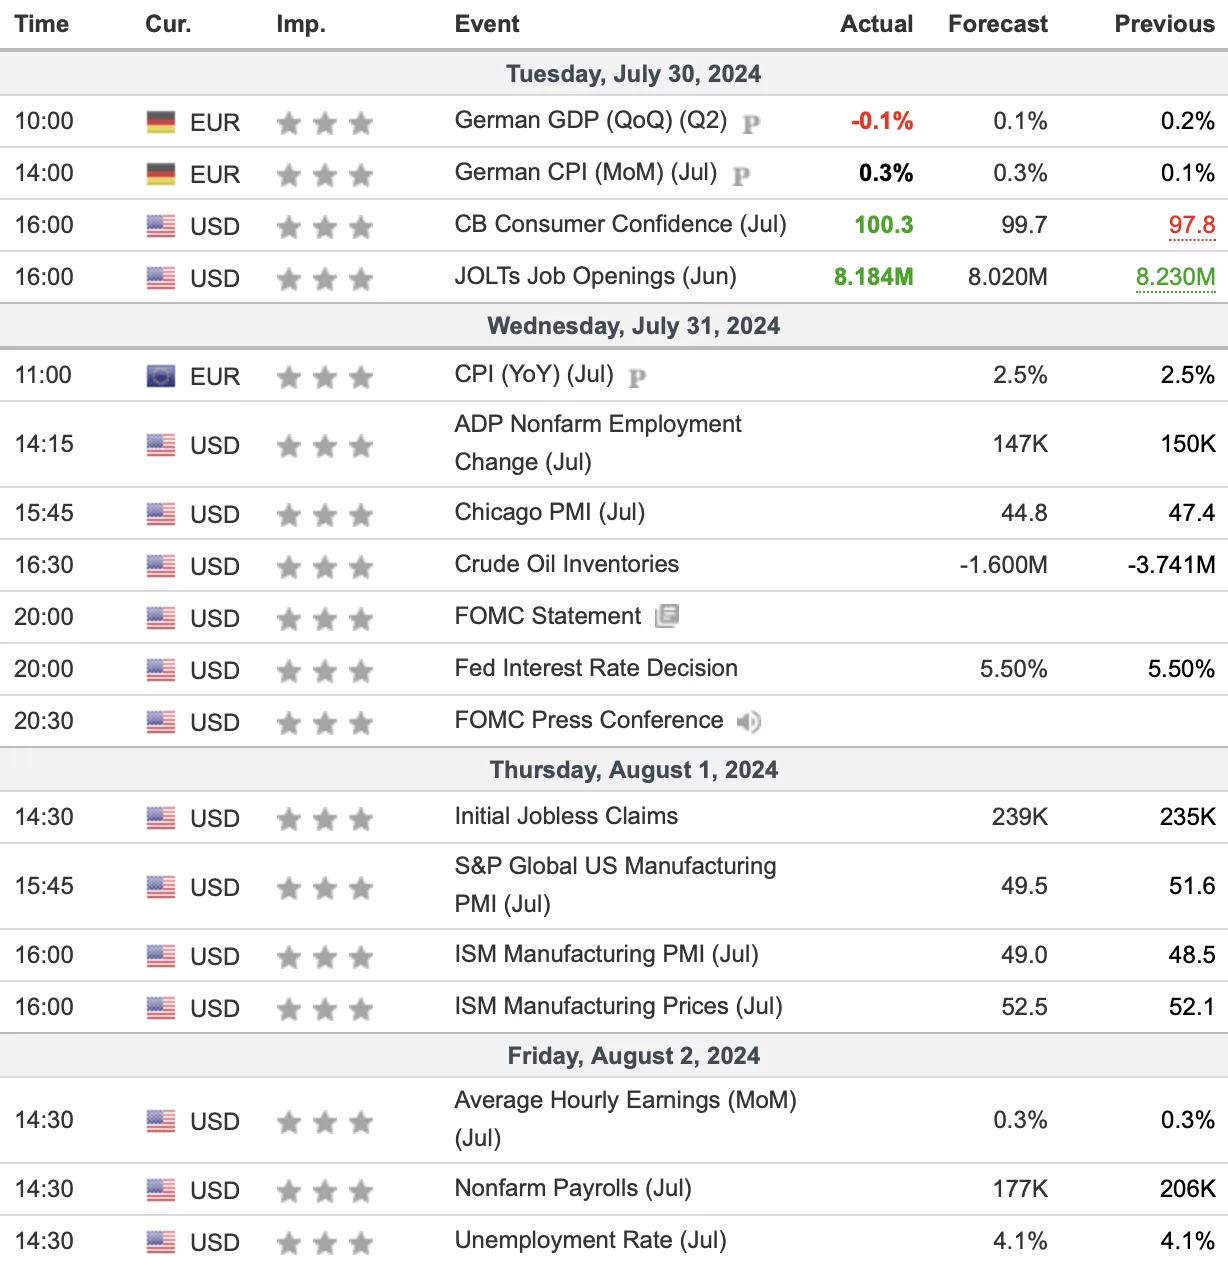
Task: Click the speaker icon for FOMC Press Conference
Action: 749,721
